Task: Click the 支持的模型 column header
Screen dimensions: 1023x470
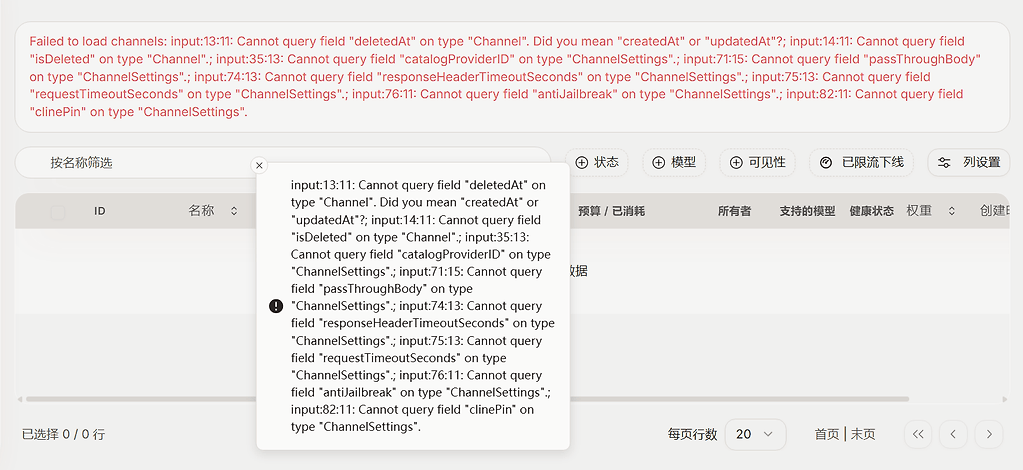Action: click(x=807, y=211)
